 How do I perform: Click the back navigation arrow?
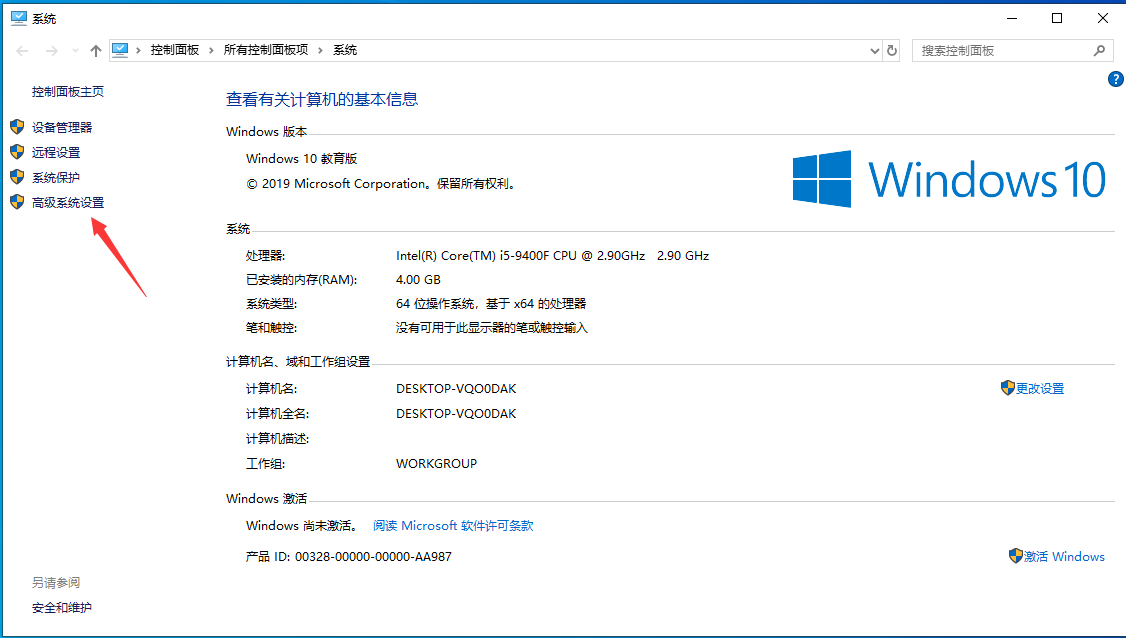coord(22,49)
